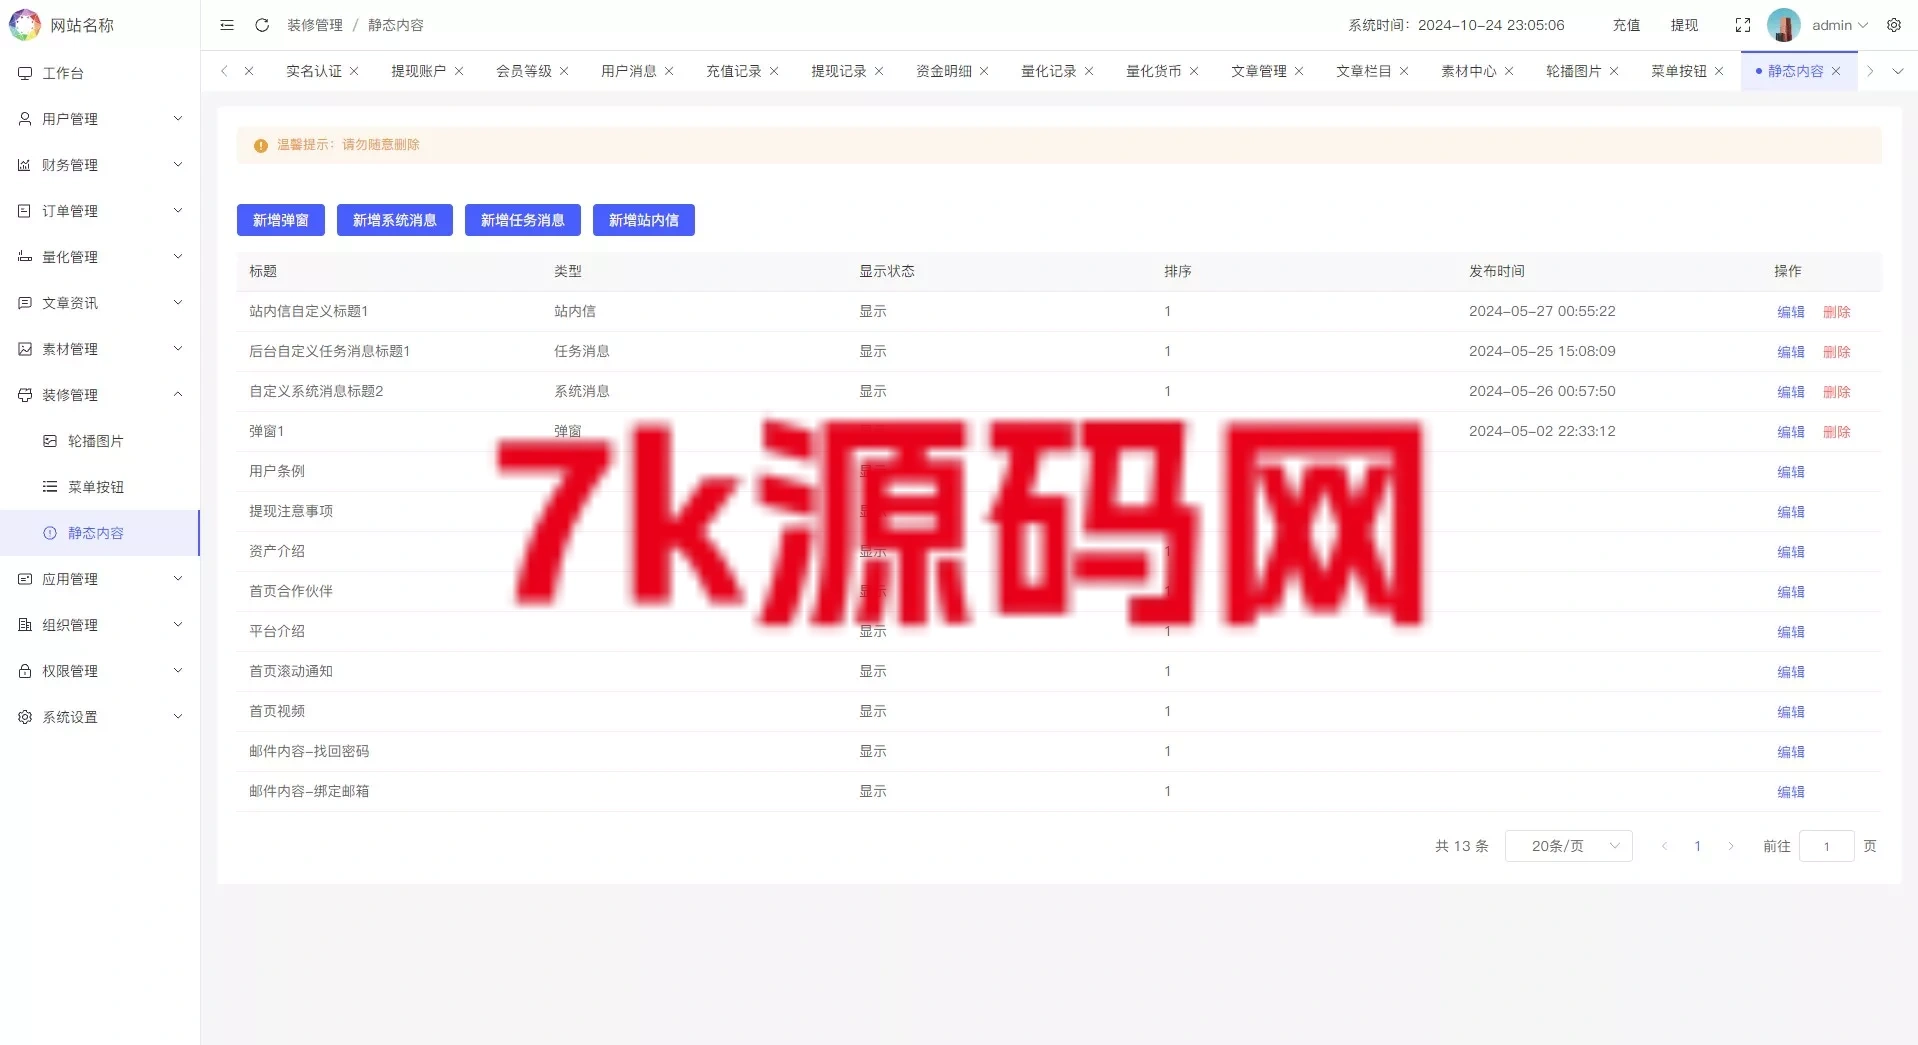Expand the 用户管理 sidebar menu
Viewport: 1918px width, 1045px height.
[100, 119]
